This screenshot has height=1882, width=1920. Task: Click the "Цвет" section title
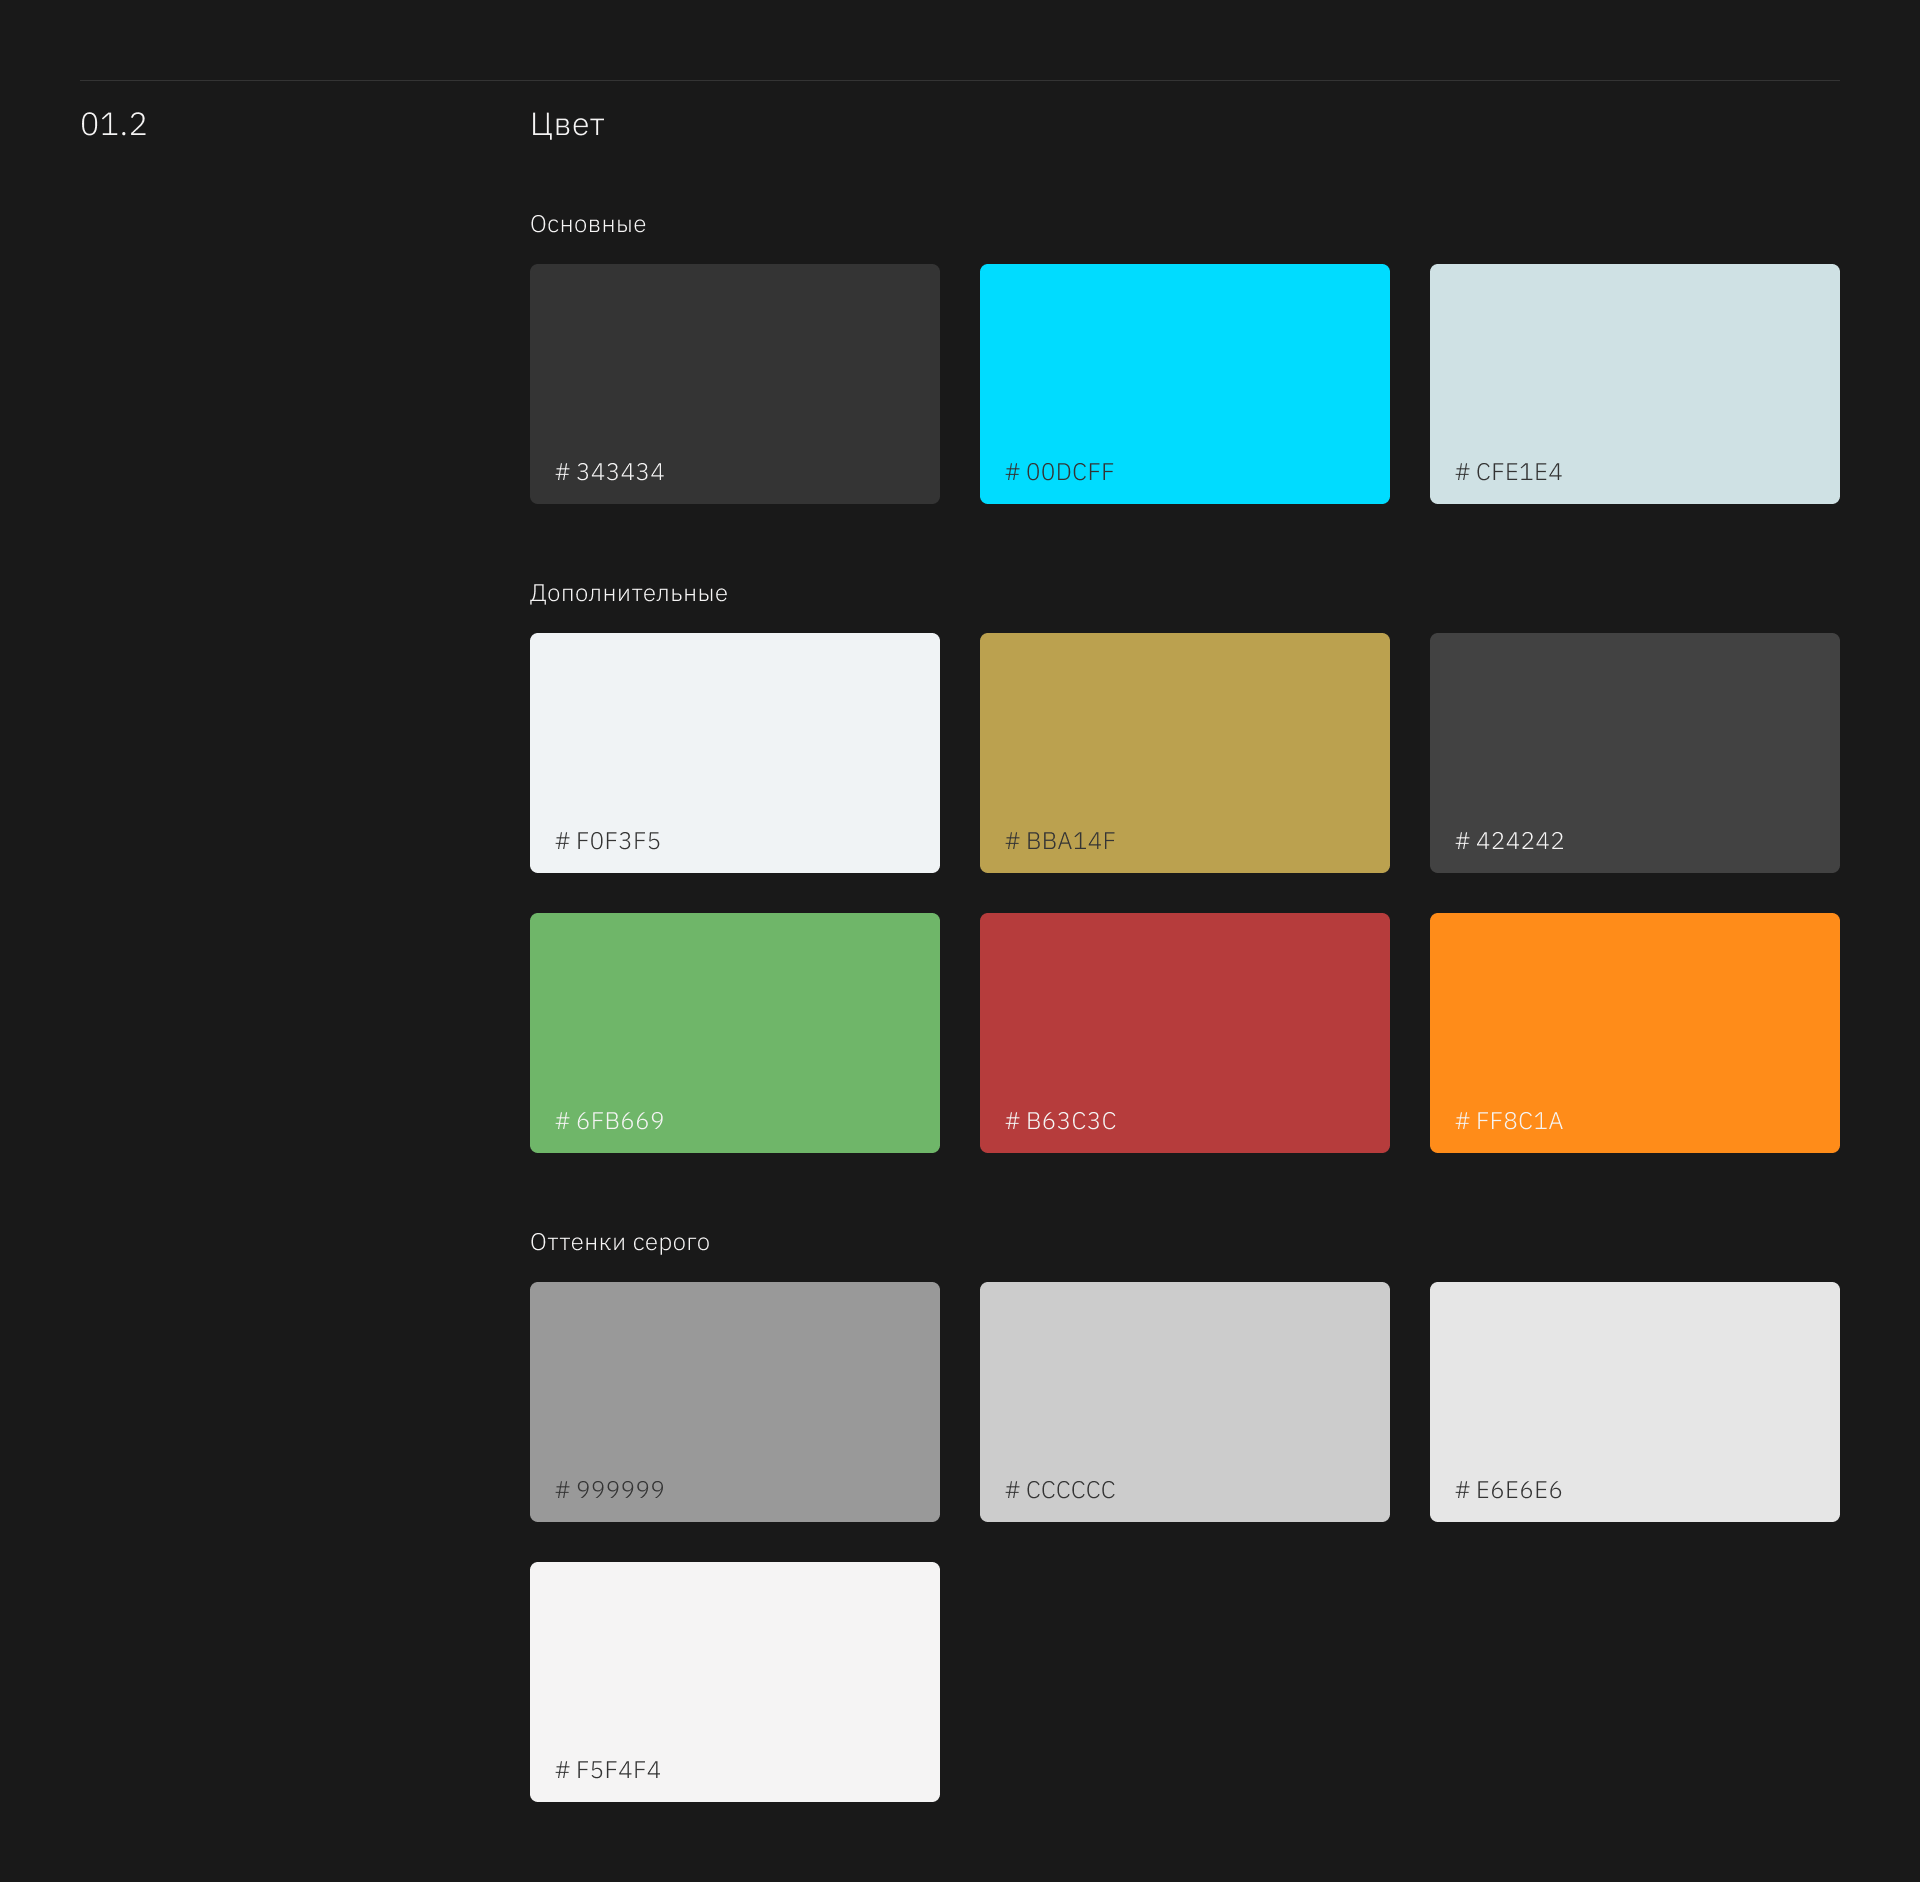click(x=567, y=125)
